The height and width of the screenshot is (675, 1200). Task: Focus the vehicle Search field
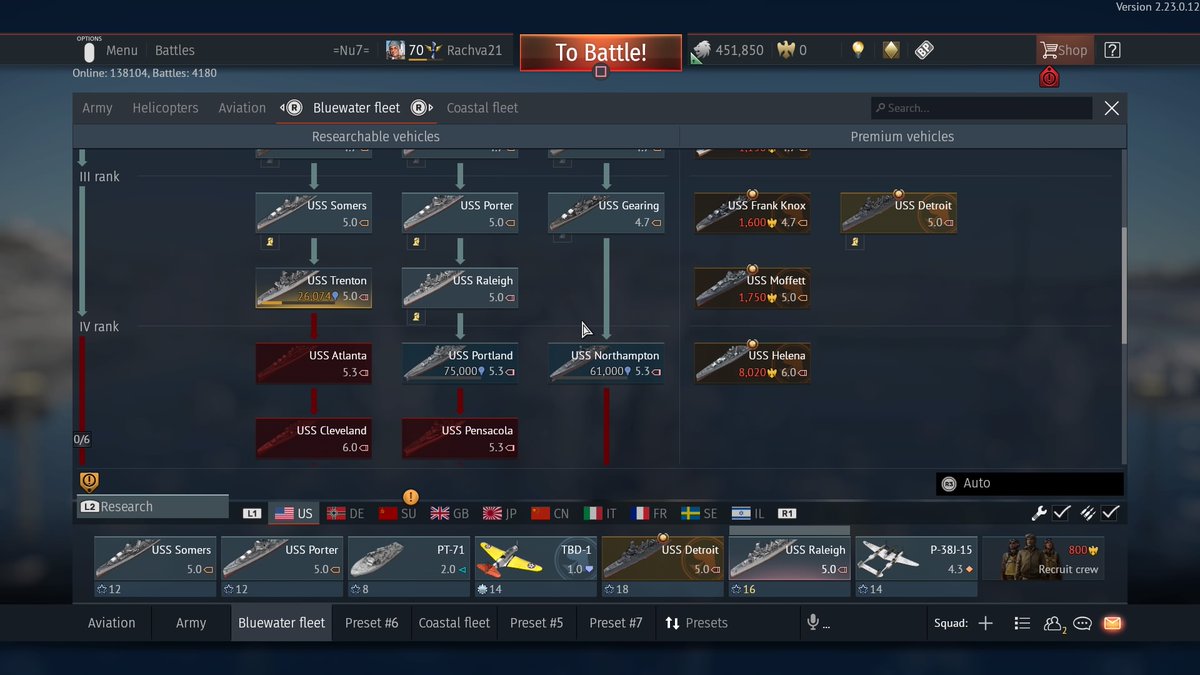(x=981, y=108)
